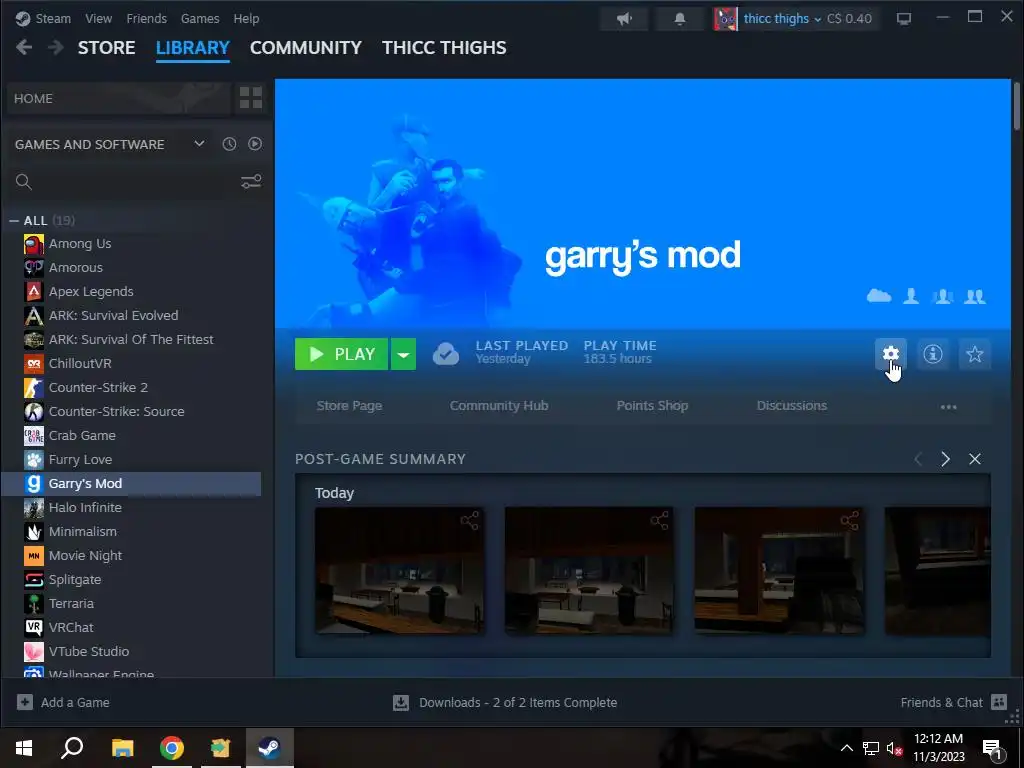
Task: Launch Garry's Mod with PLAY button
Action: point(342,354)
